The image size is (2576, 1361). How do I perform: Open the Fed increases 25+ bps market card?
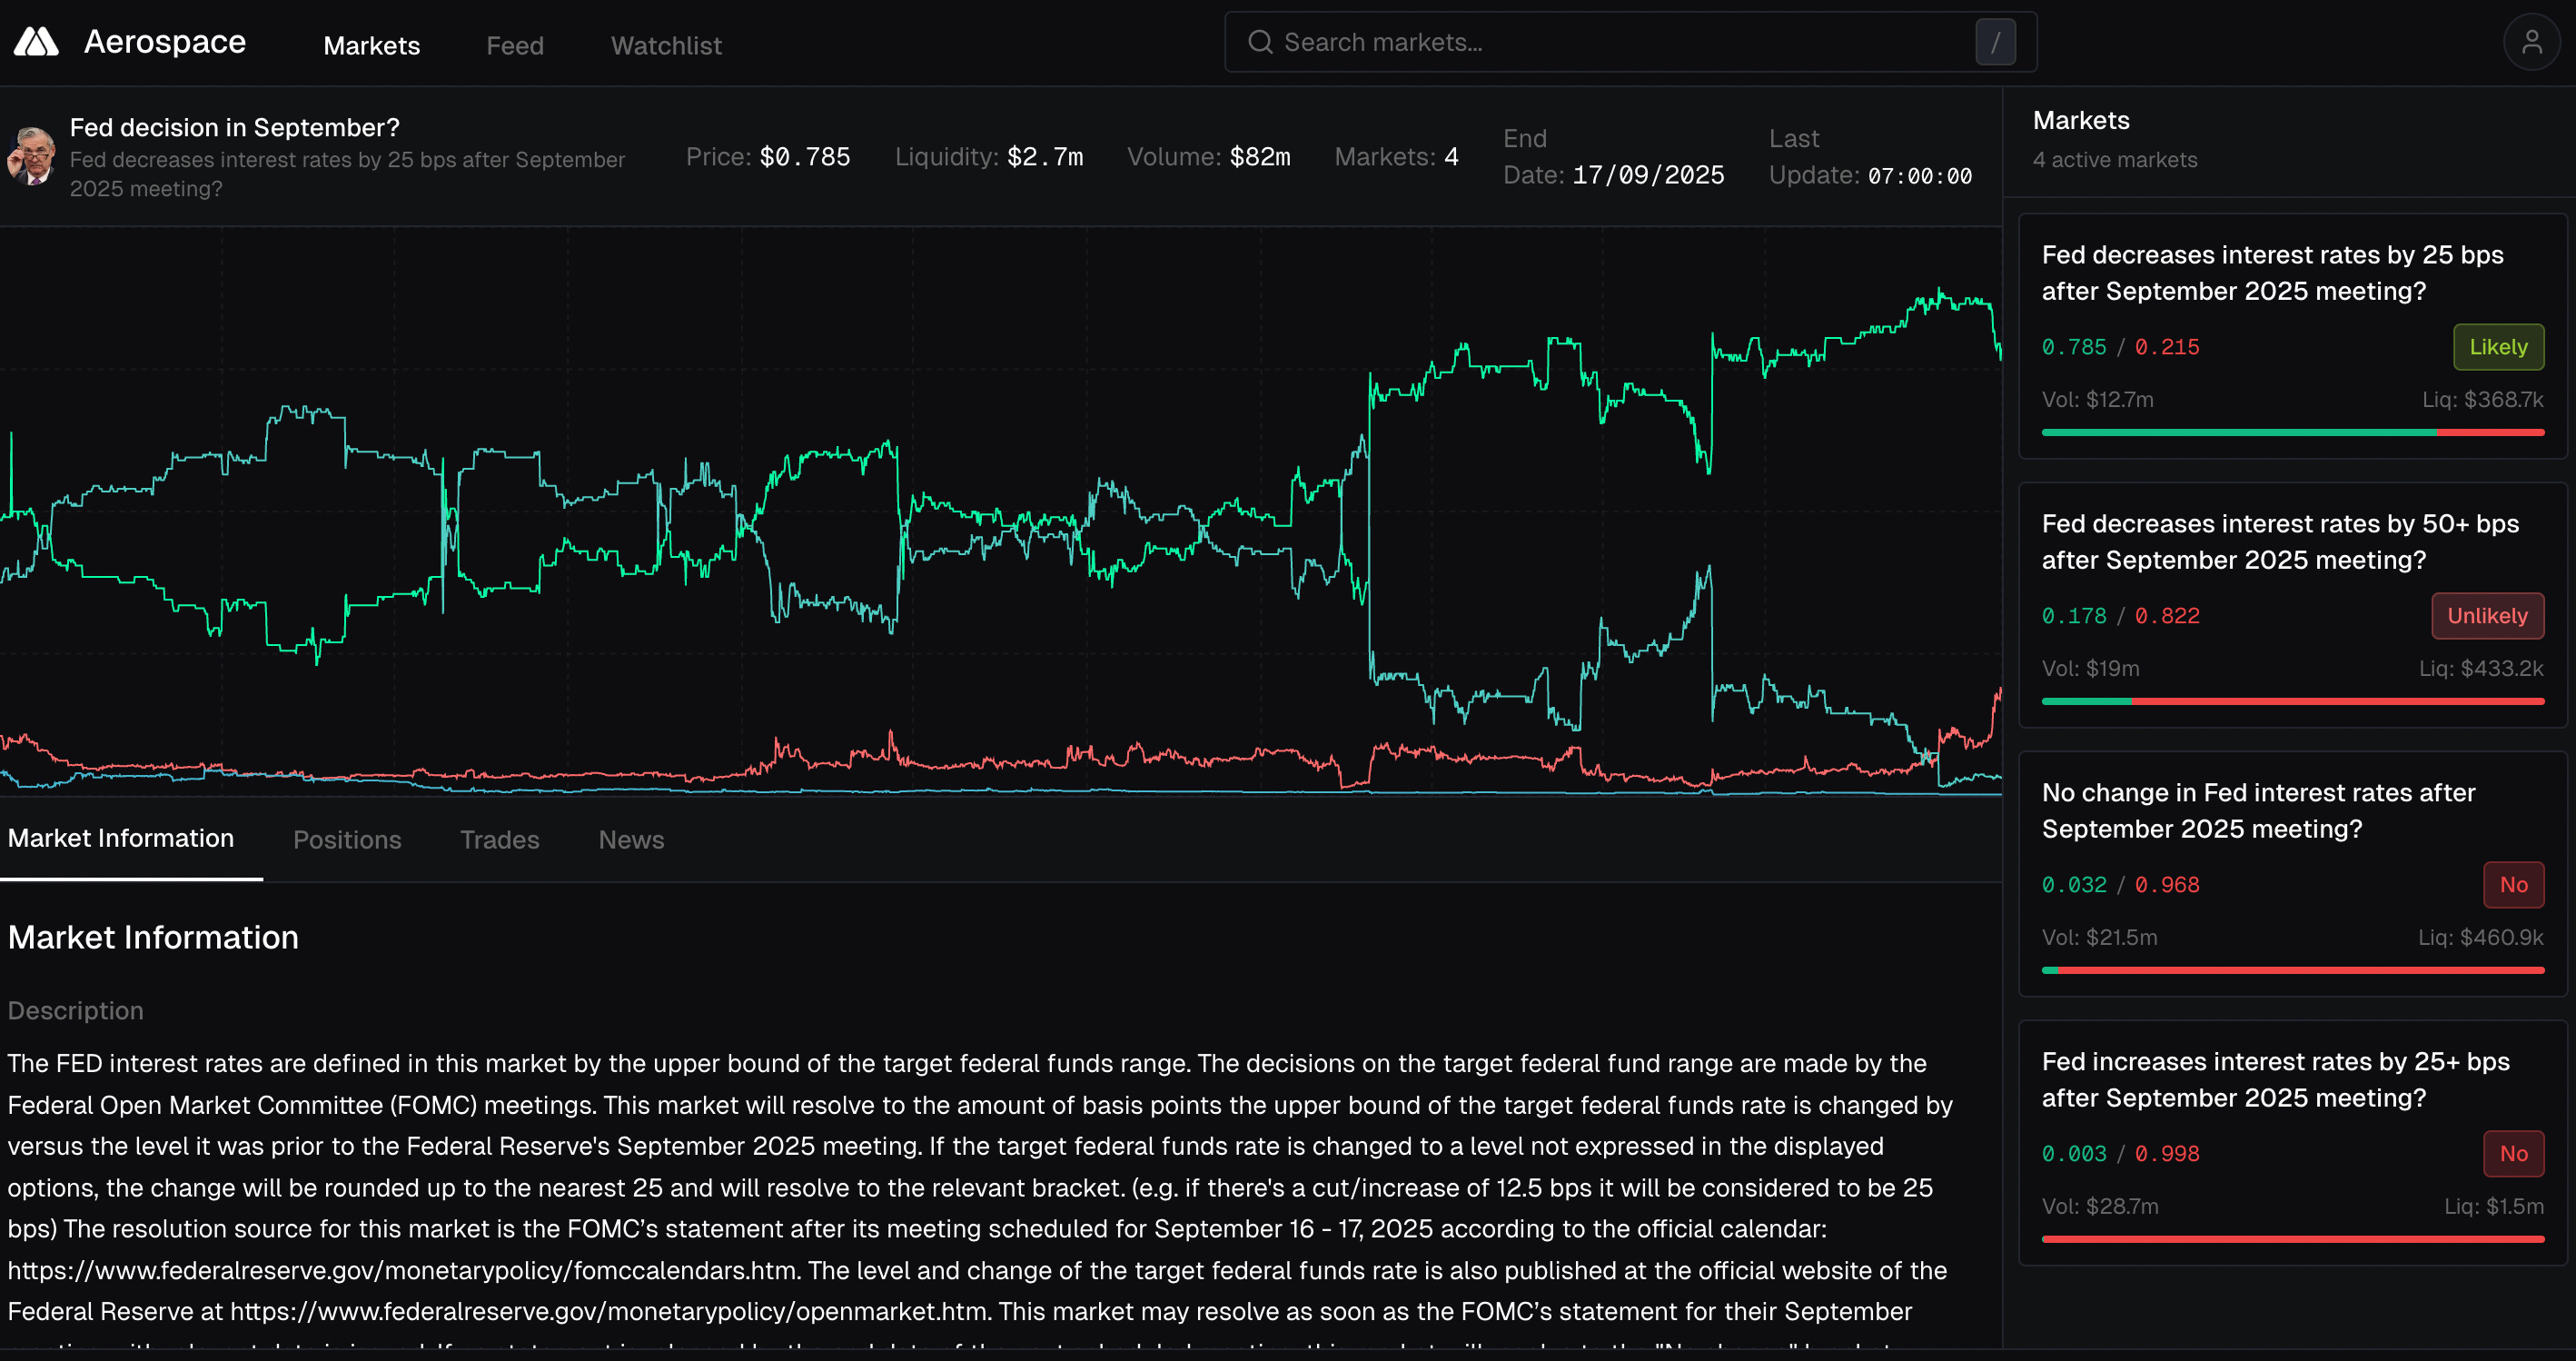coord(2291,1142)
